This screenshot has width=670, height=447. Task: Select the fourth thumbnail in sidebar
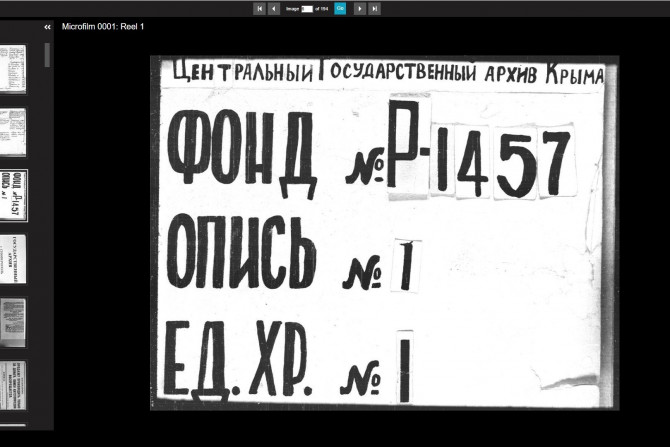pyautogui.click(x=13, y=259)
